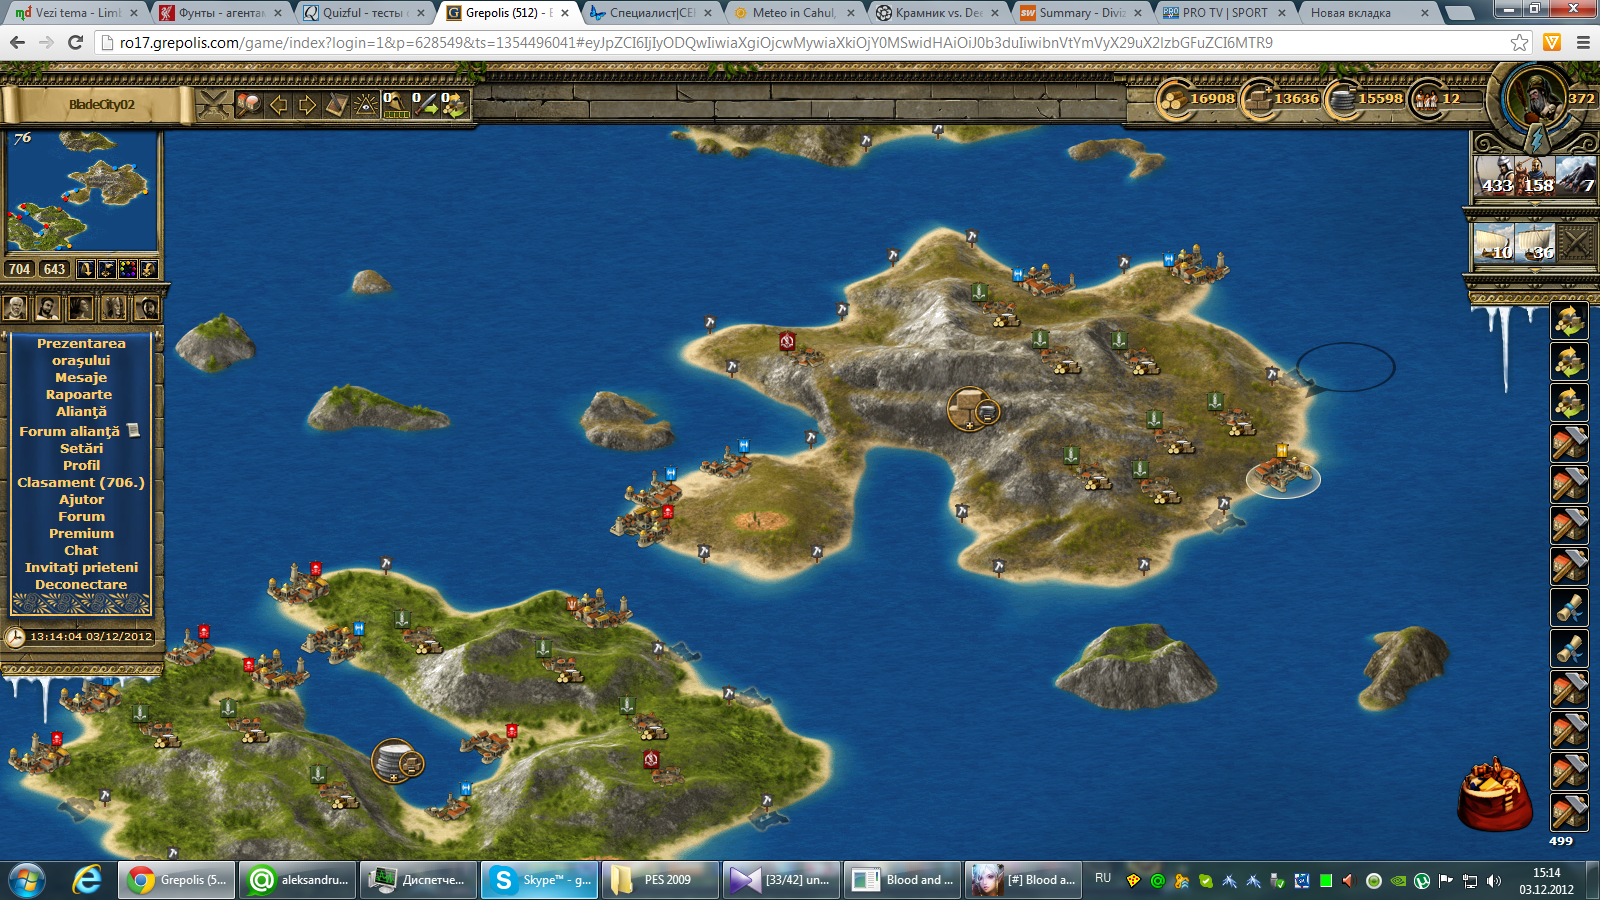Select the land unit showing 433
The height and width of the screenshot is (900, 1600).
[1495, 176]
